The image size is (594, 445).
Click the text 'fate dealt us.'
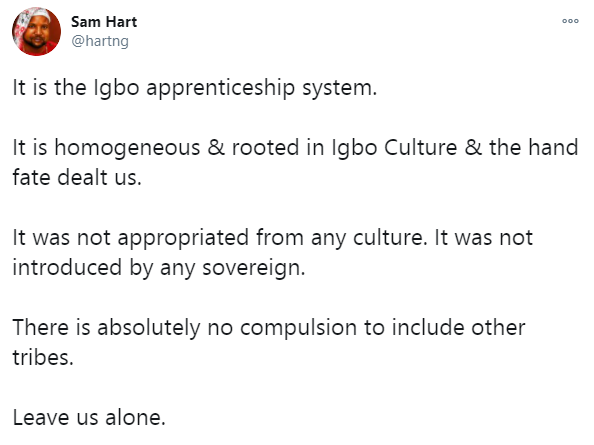pyautogui.click(x=77, y=177)
